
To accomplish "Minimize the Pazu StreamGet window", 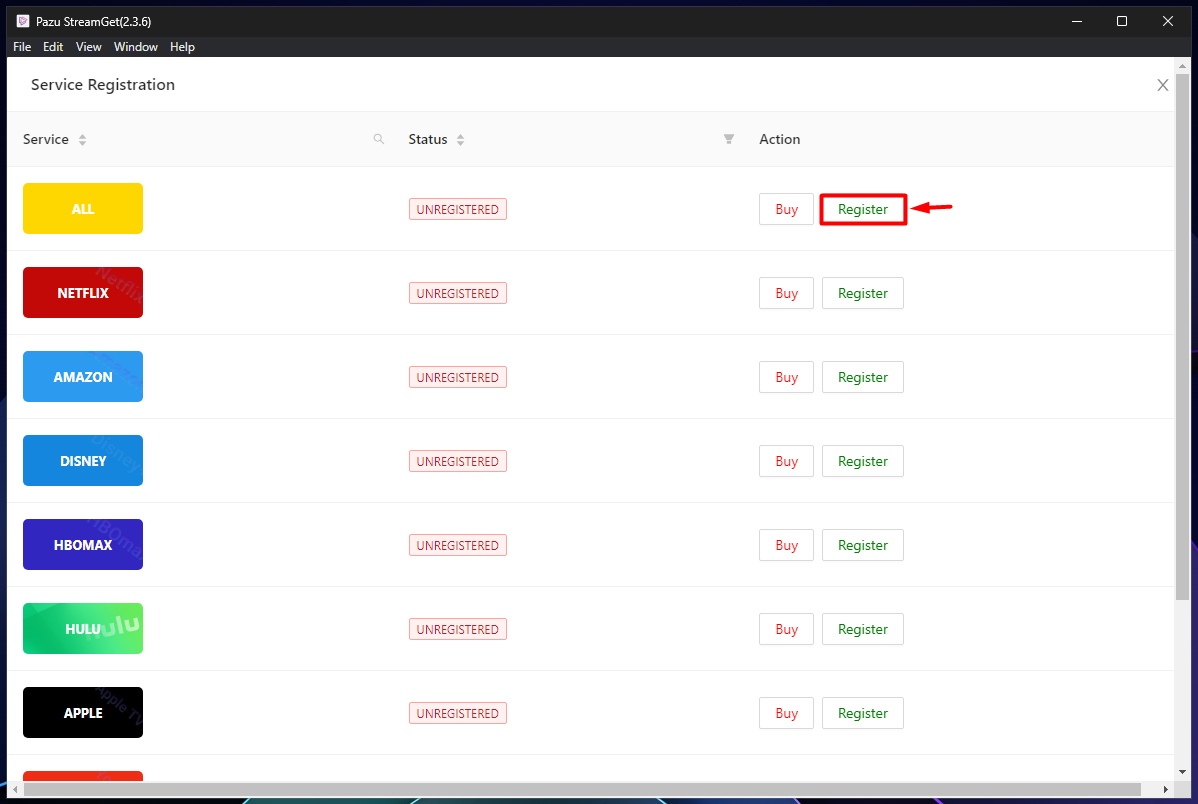I will 1077,21.
